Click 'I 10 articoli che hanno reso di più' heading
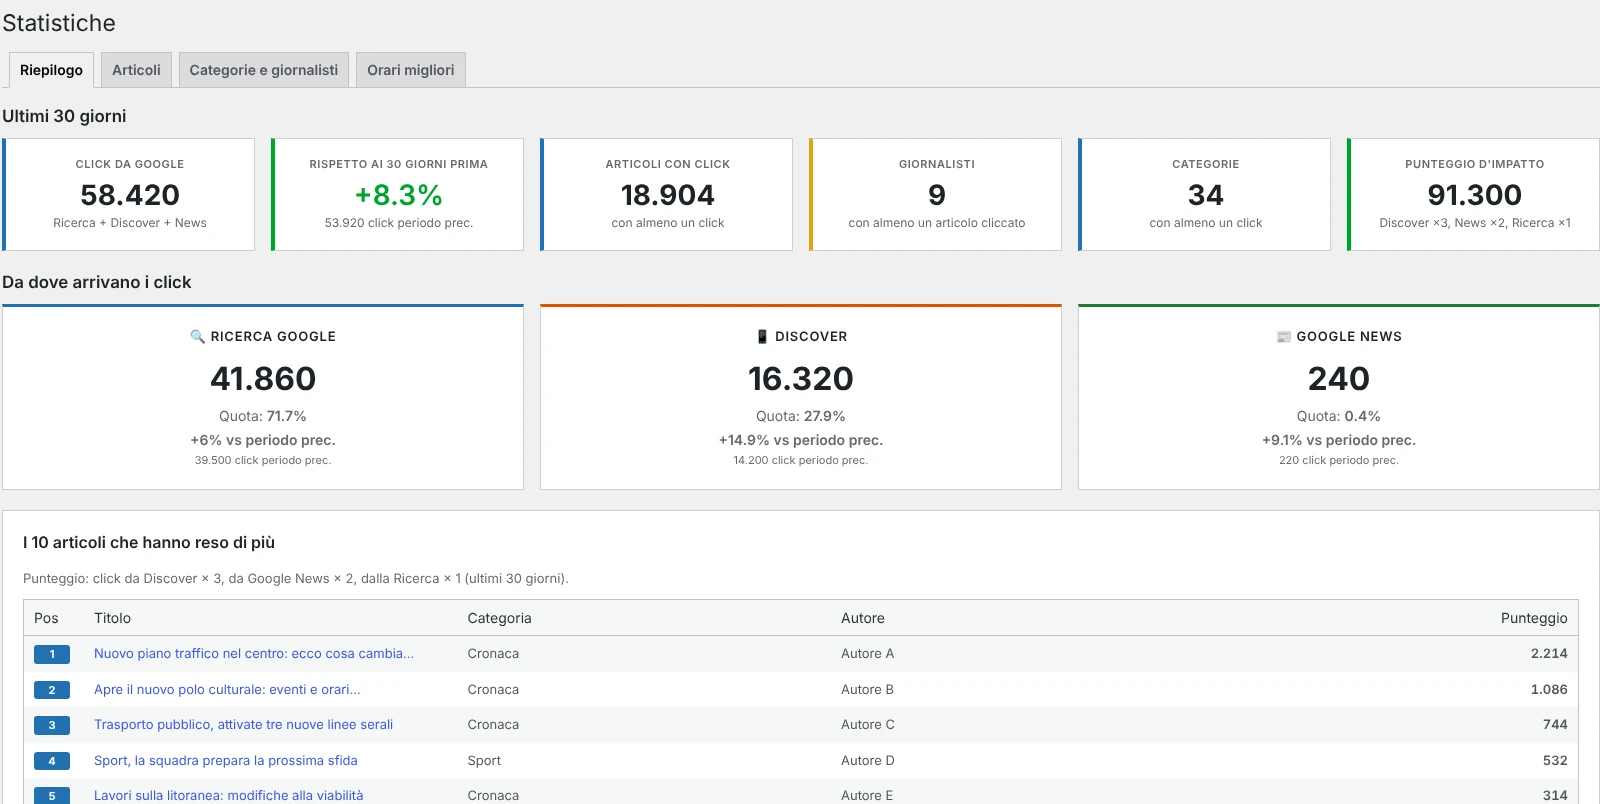 149,543
